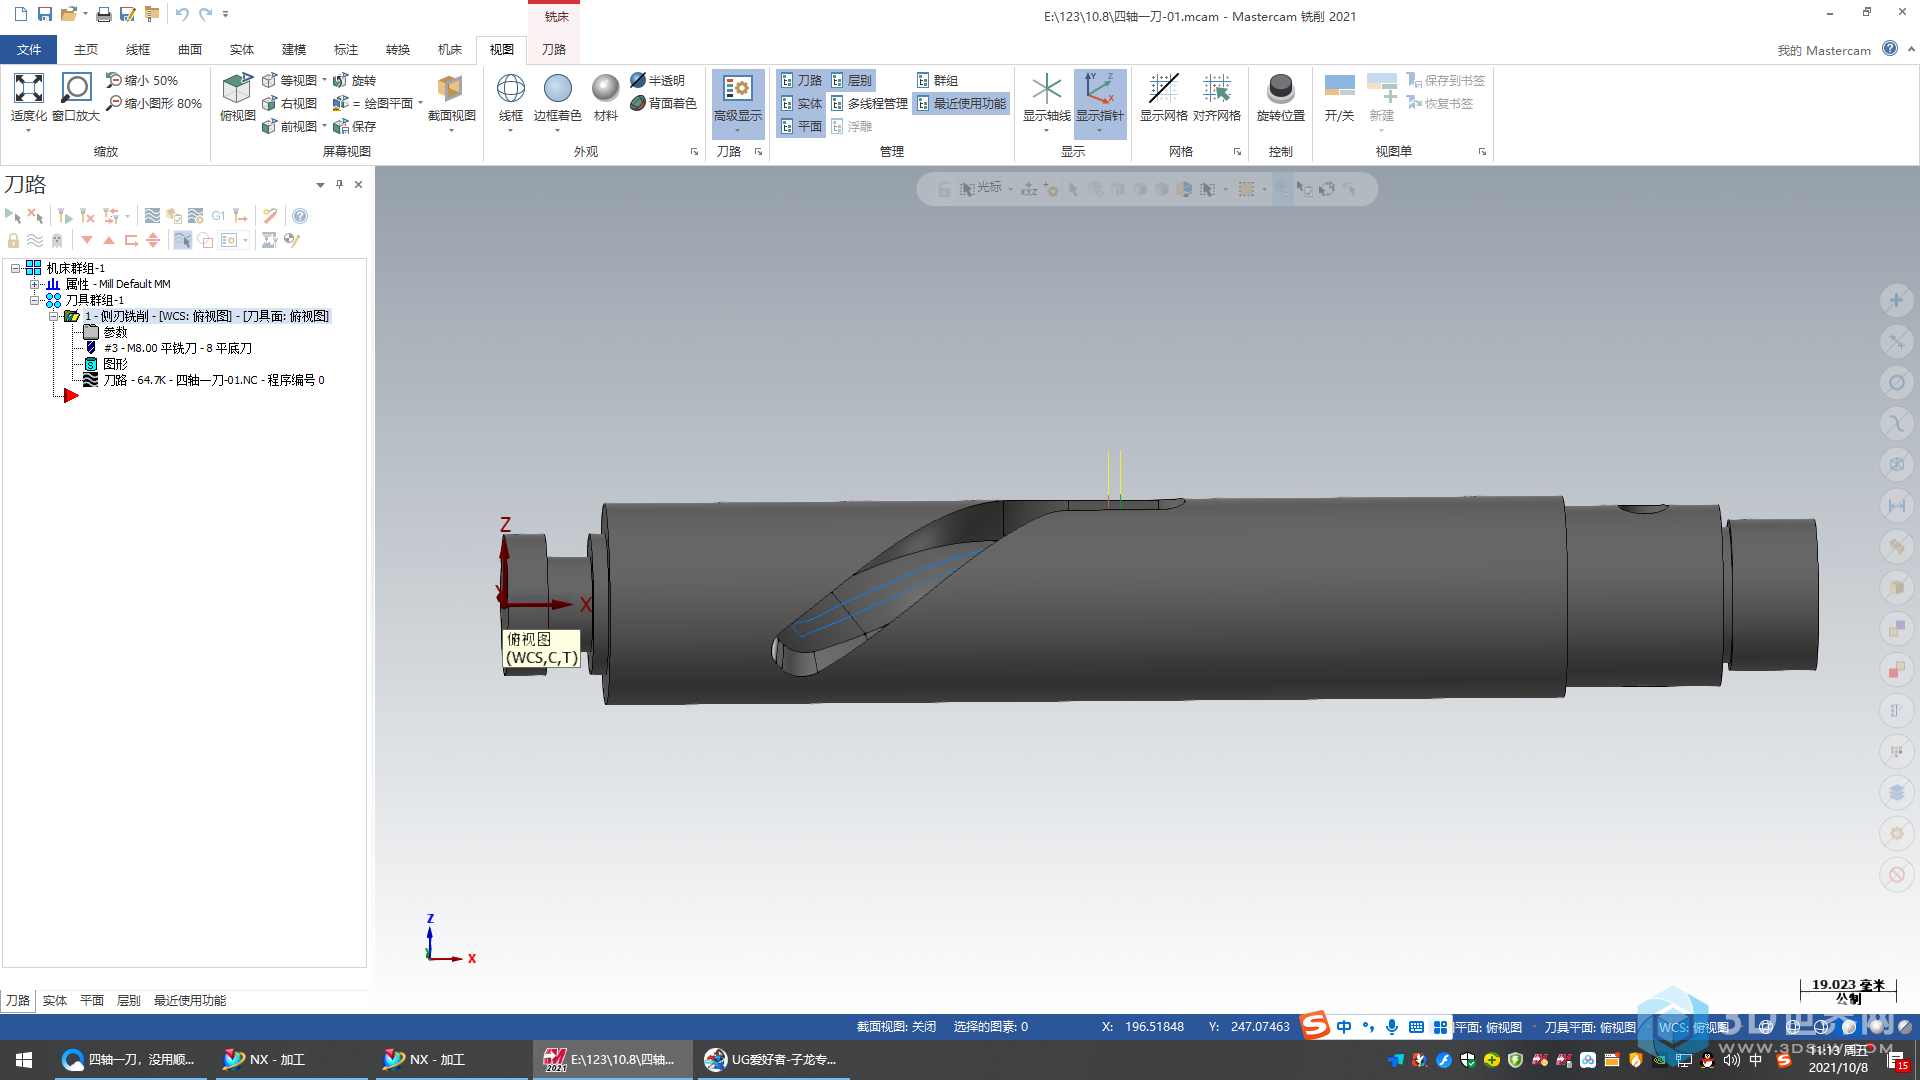Select tool #3 - M8.00 平铣刀 item
This screenshot has width=1920, height=1080.
(x=168, y=348)
